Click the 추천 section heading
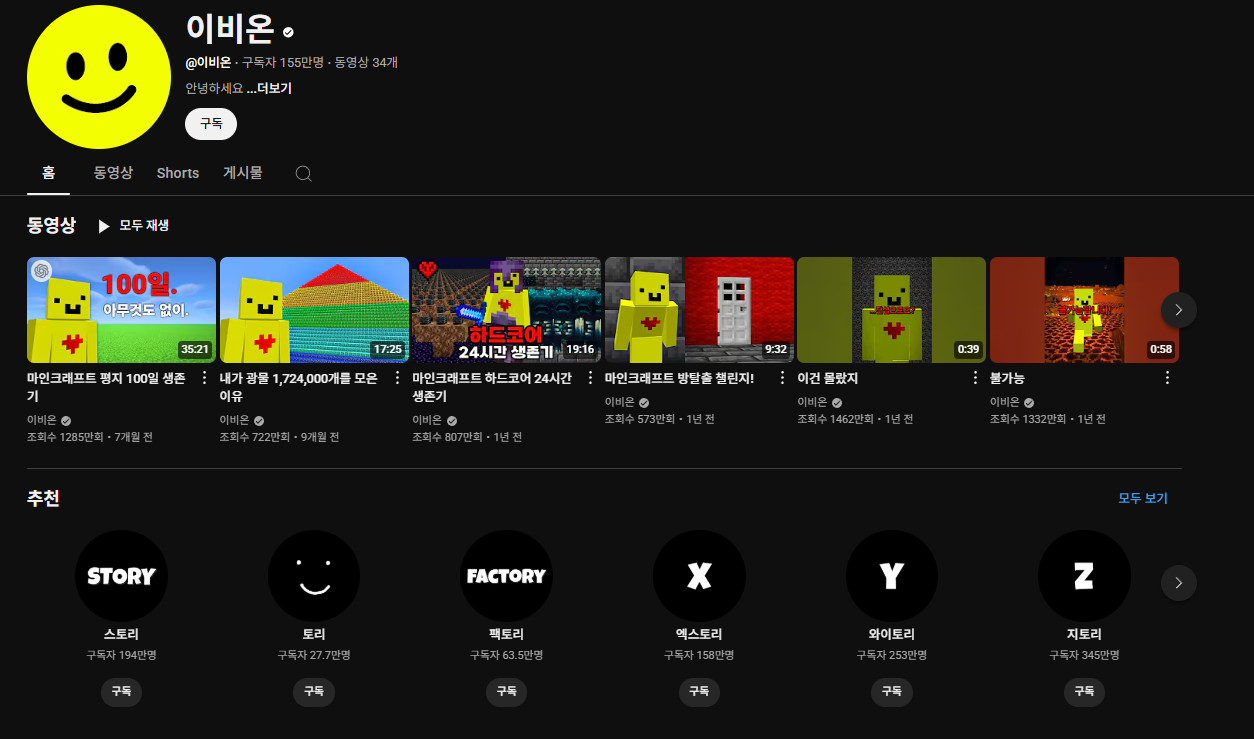 pyautogui.click(x=43, y=498)
